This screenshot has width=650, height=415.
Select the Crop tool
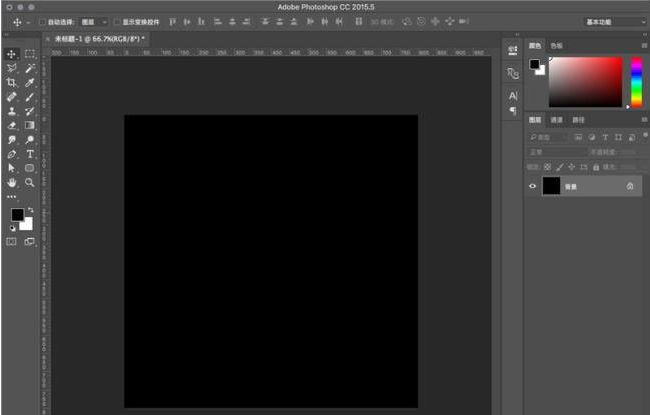[12, 82]
